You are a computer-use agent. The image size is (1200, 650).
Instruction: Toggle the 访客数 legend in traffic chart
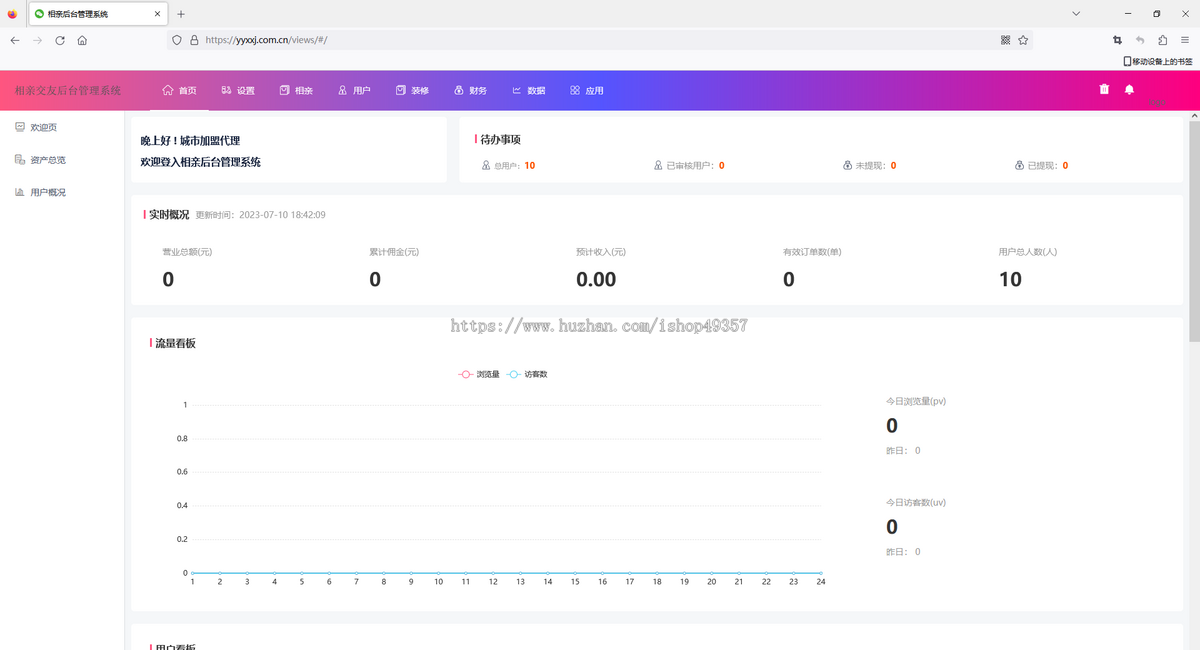[527, 372]
